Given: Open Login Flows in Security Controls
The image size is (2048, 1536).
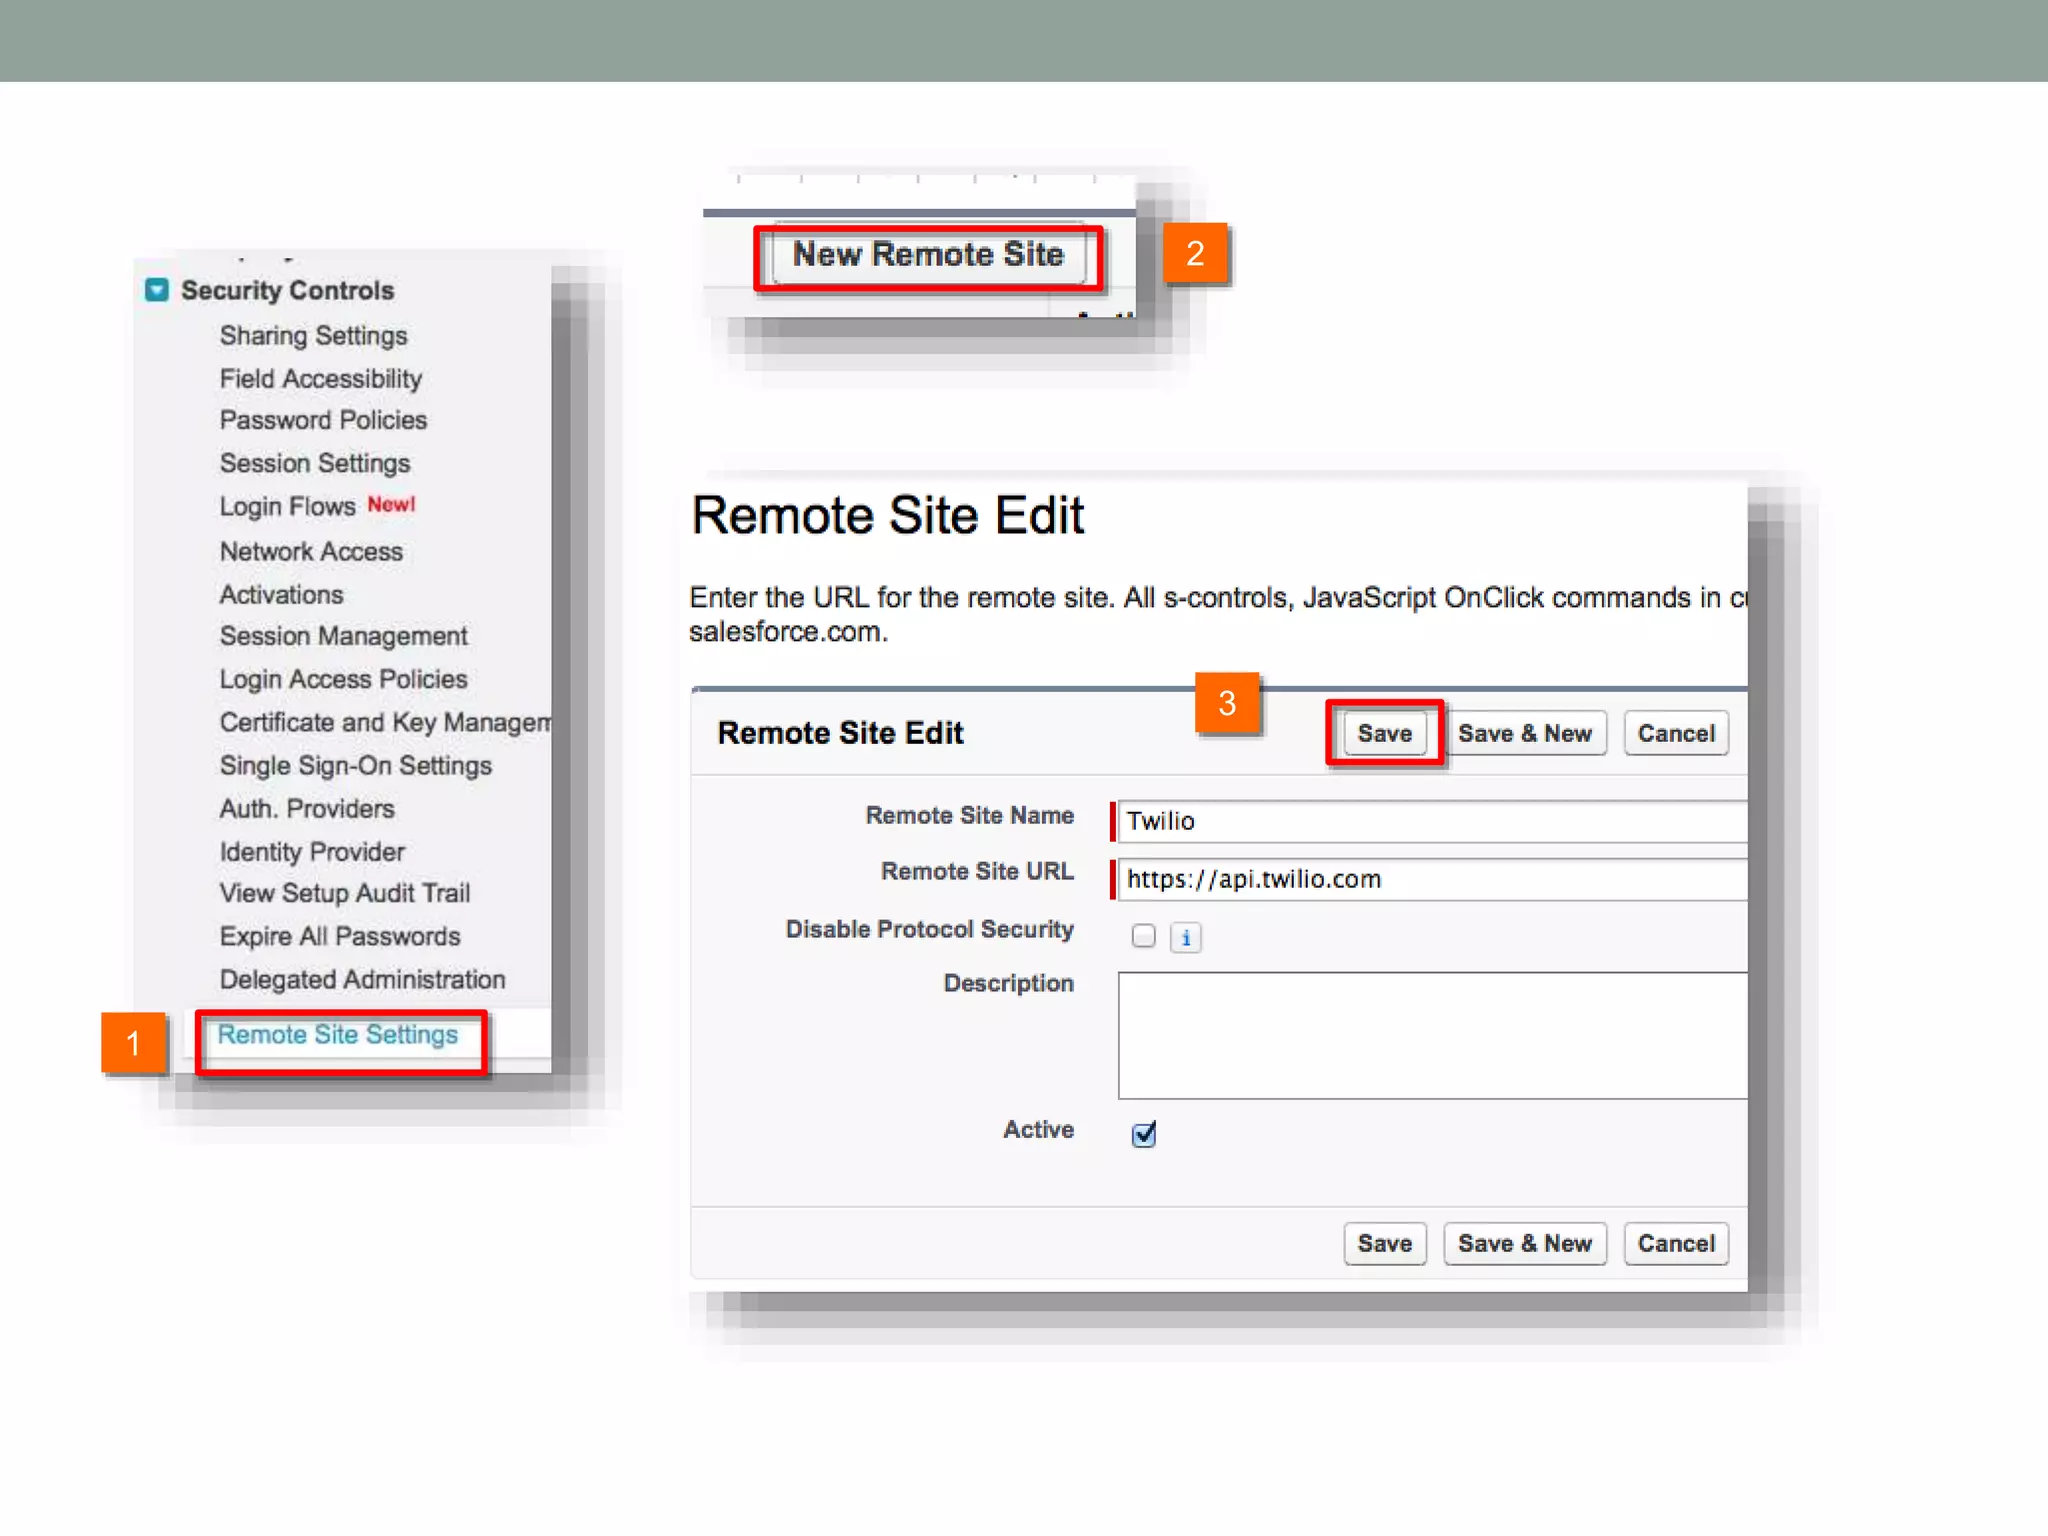Looking at the screenshot, I should point(288,507).
